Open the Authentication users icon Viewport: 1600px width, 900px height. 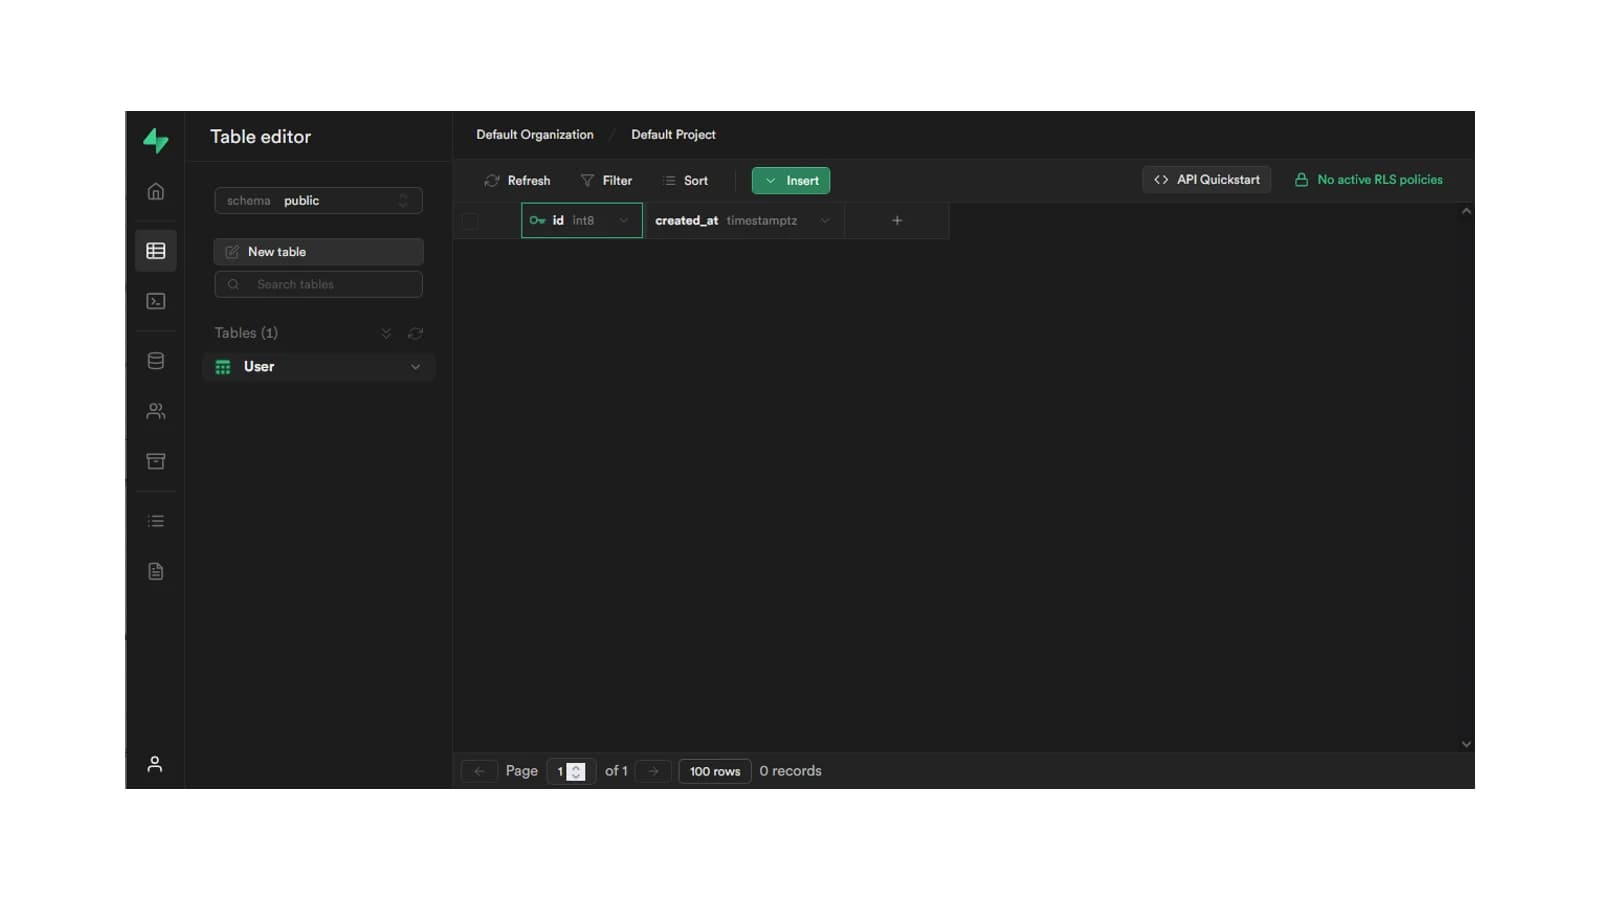point(156,411)
